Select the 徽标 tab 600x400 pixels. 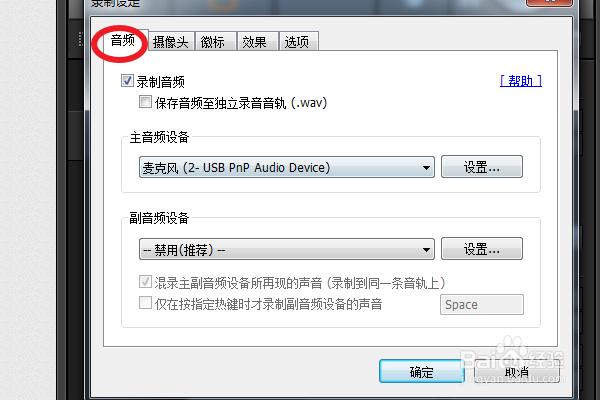[213, 42]
